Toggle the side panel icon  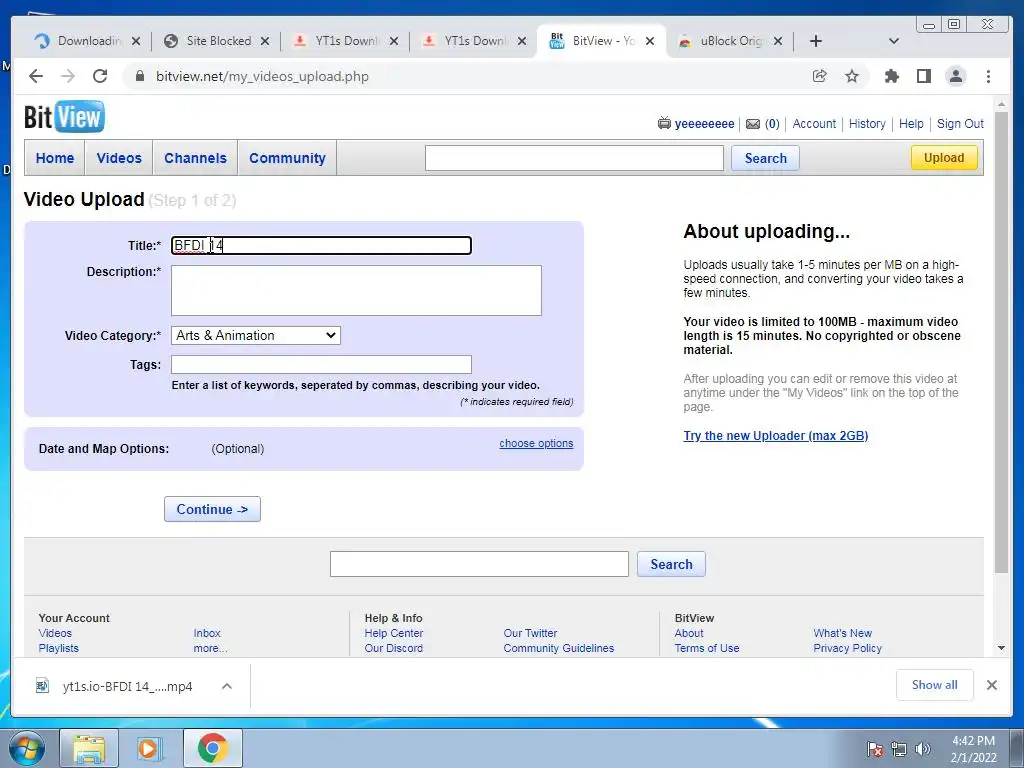[x=923, y=76]
